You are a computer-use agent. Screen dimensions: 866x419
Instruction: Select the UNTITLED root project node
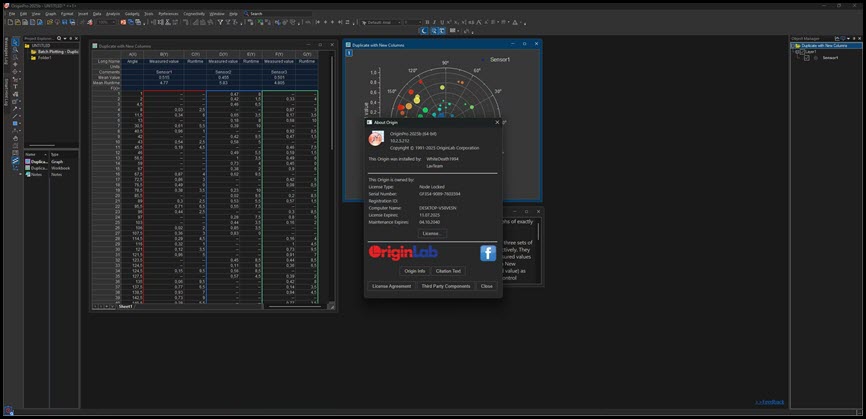tap(38, 45)
